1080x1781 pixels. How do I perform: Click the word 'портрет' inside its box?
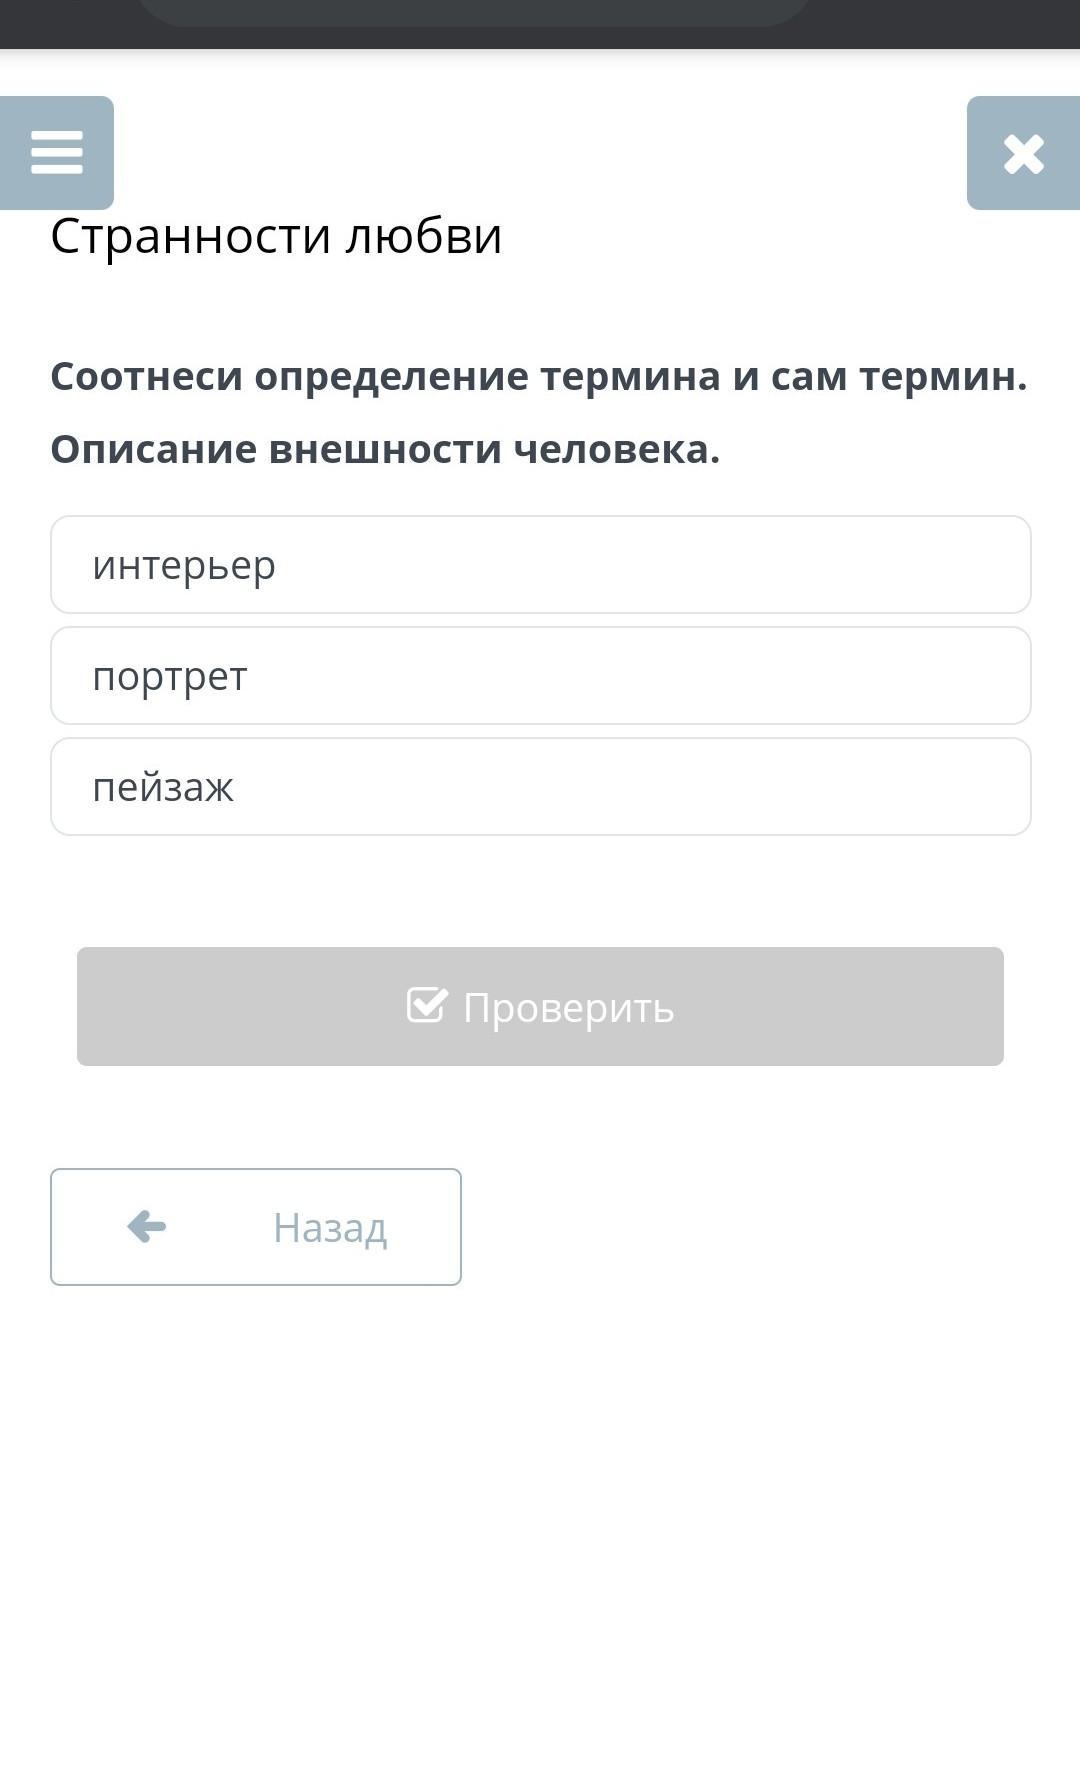pyautogui.click(x=170, y=677)
